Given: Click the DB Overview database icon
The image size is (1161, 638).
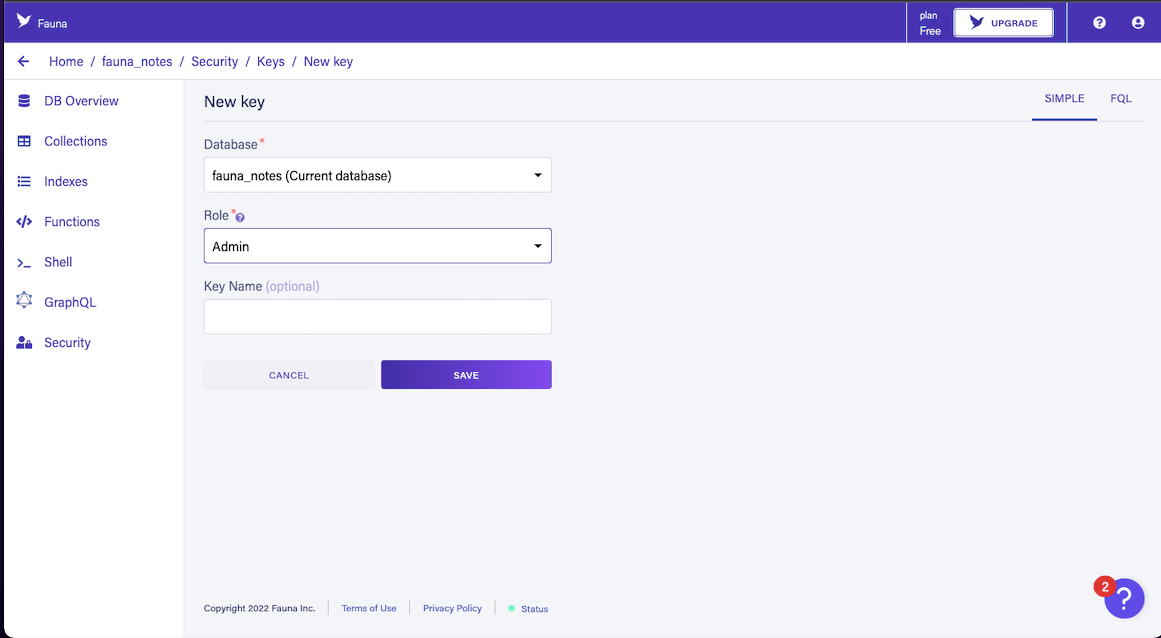Looking at the screenshot, I should point(24,101).
